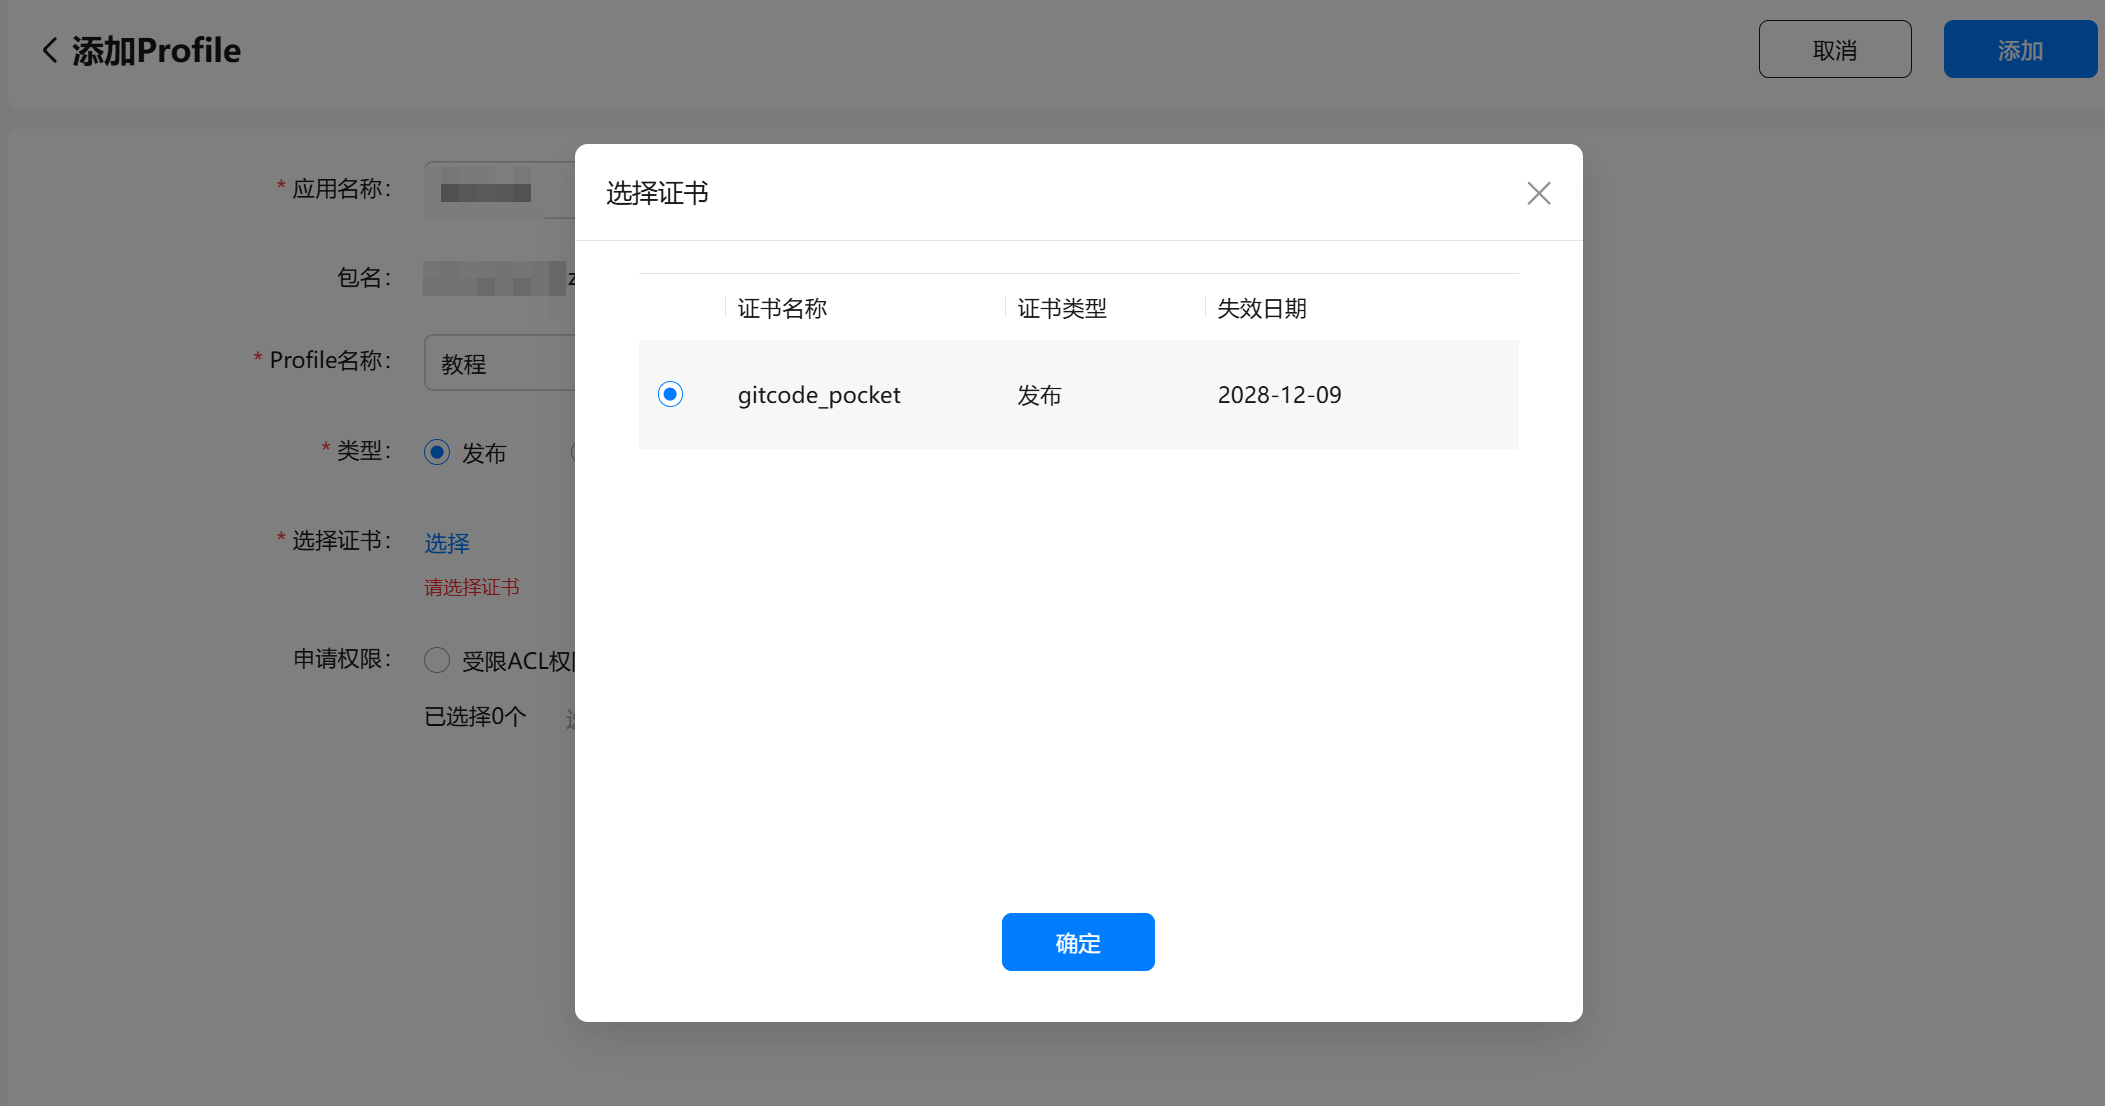Close the 选择证书 dialog with X
This screenshot has width=2105, height=1106.
click(1538, 193)
